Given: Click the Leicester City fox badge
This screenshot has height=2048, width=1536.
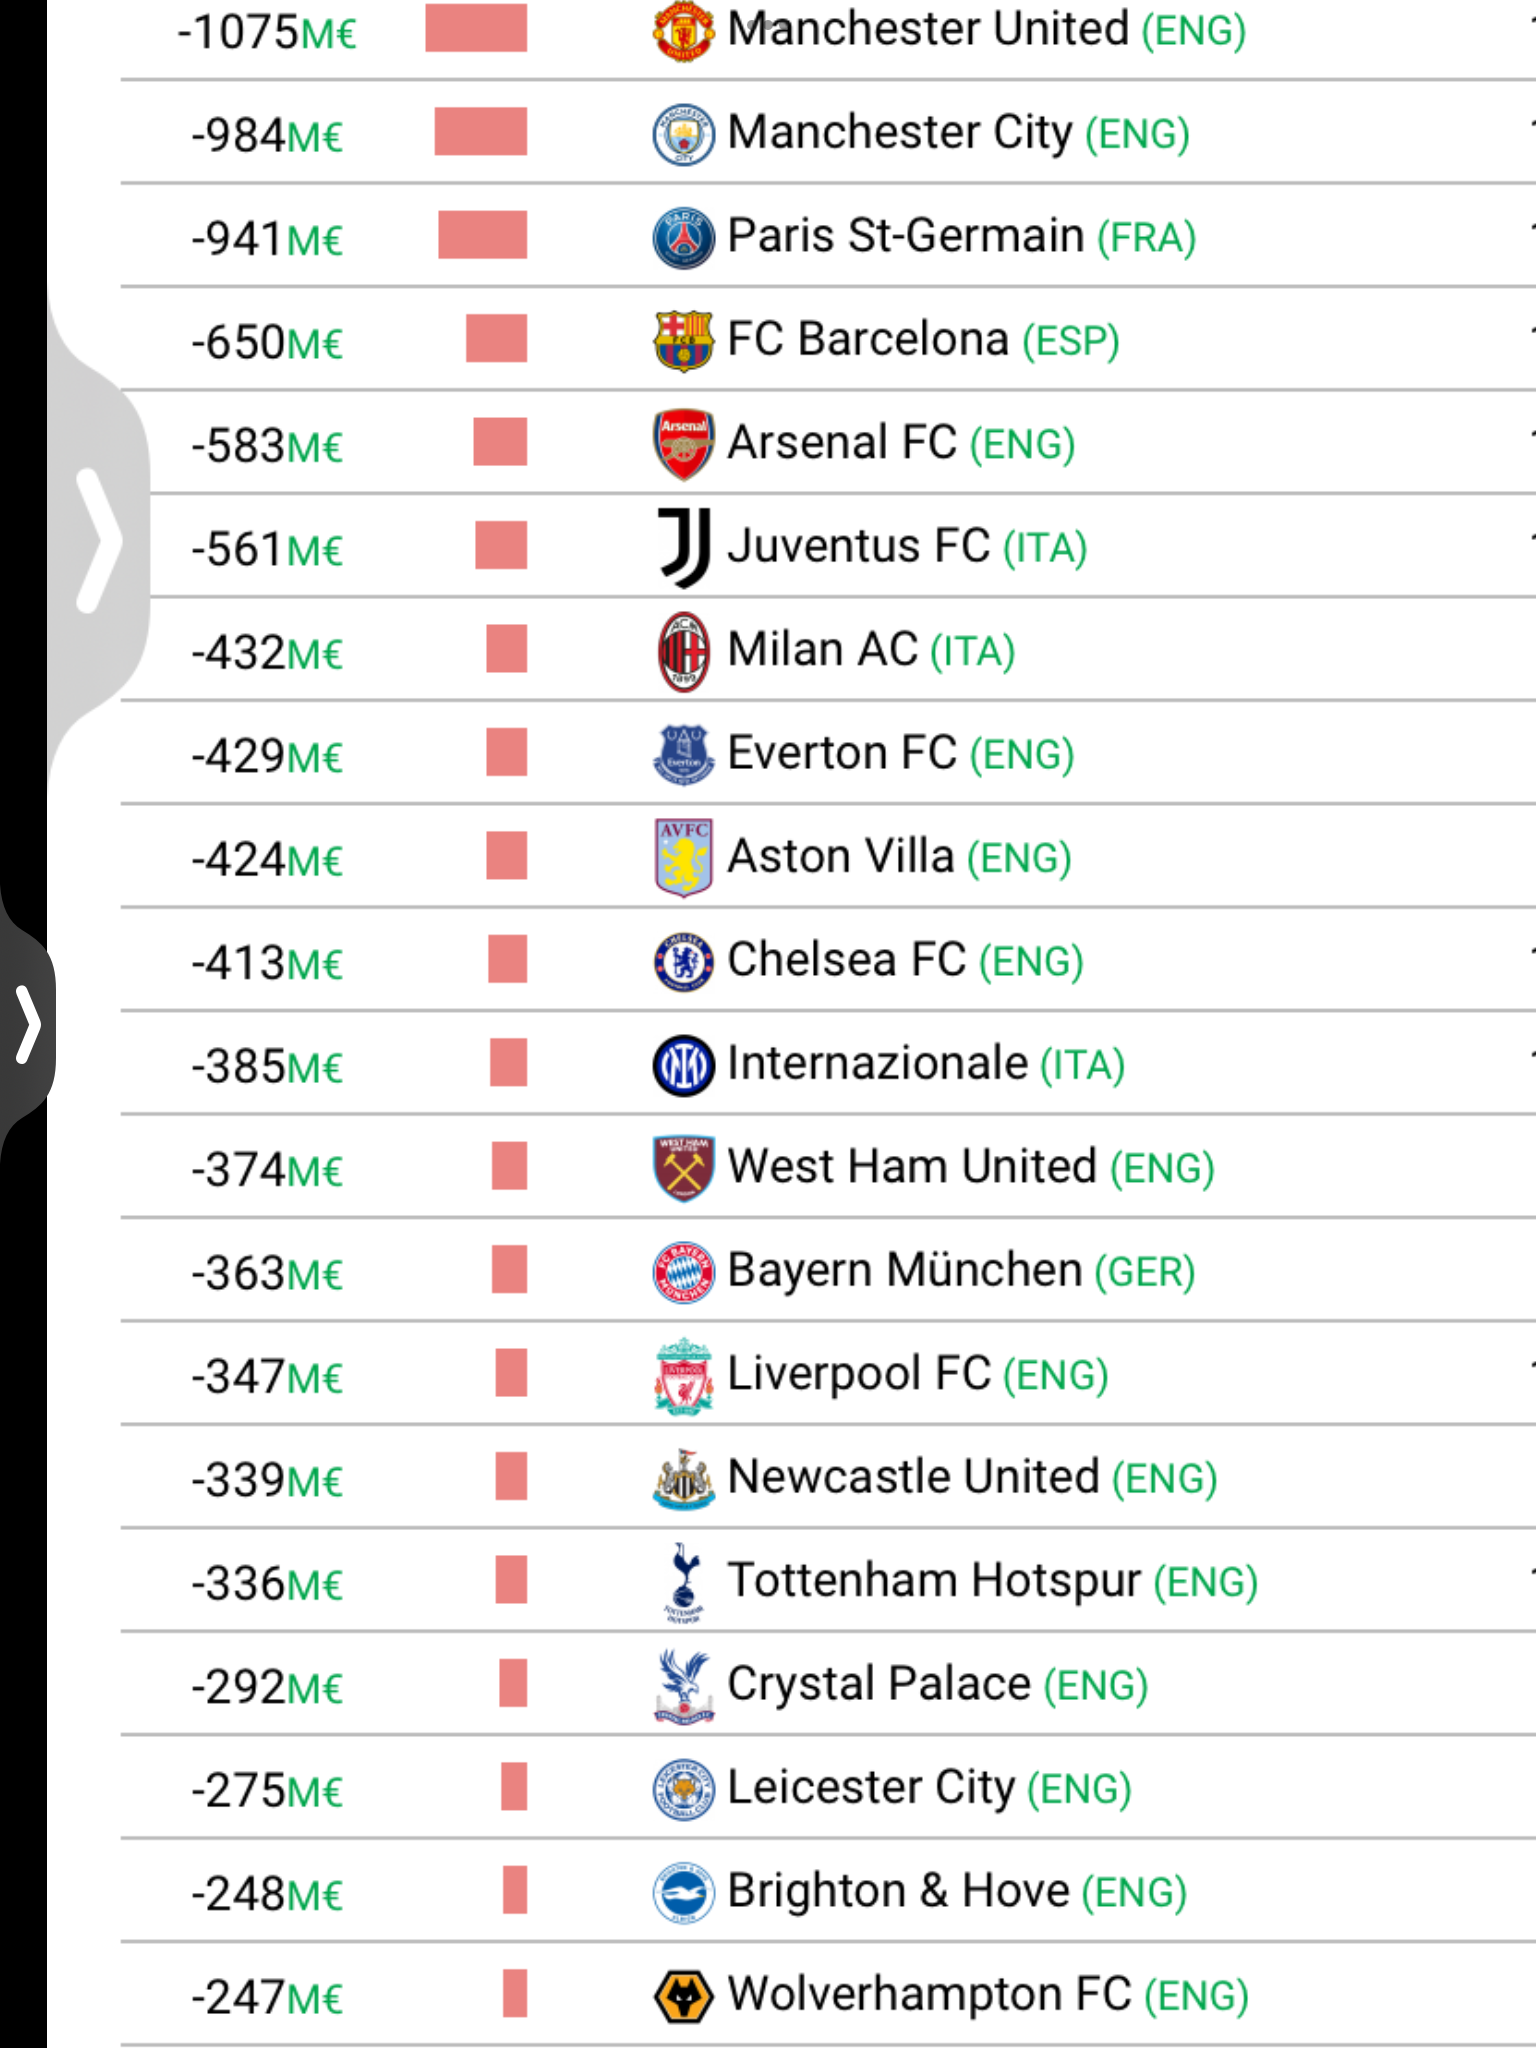Looking at the screenshot, I should click(x=683, y=1789).
